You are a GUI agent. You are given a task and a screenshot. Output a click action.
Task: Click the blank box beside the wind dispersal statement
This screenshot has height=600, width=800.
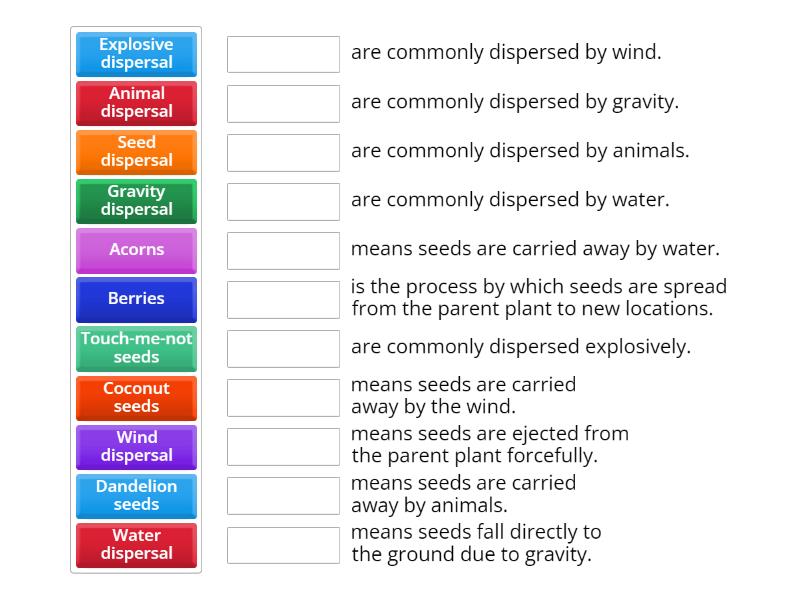click(x=283, y=54)
